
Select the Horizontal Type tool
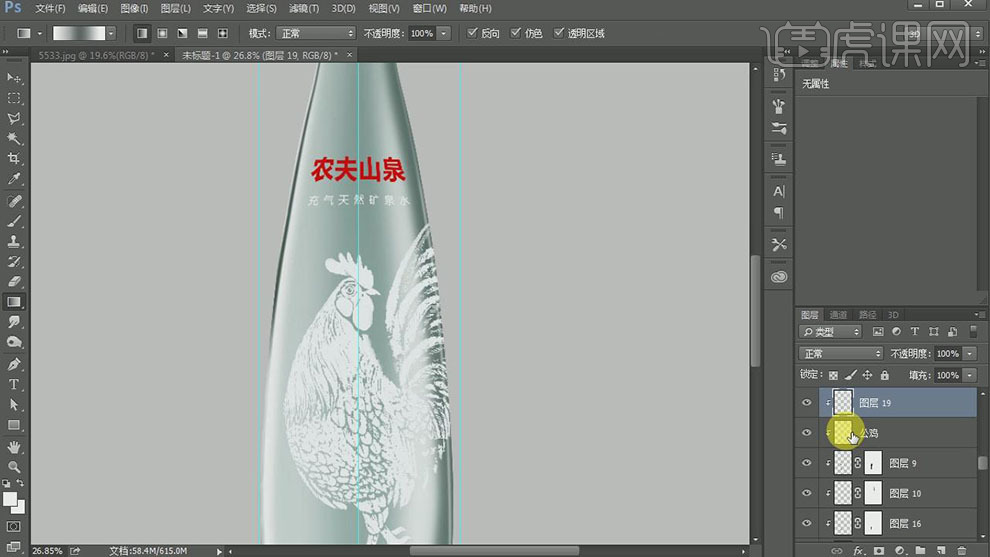pyautogui.click(x=14, y=385)
